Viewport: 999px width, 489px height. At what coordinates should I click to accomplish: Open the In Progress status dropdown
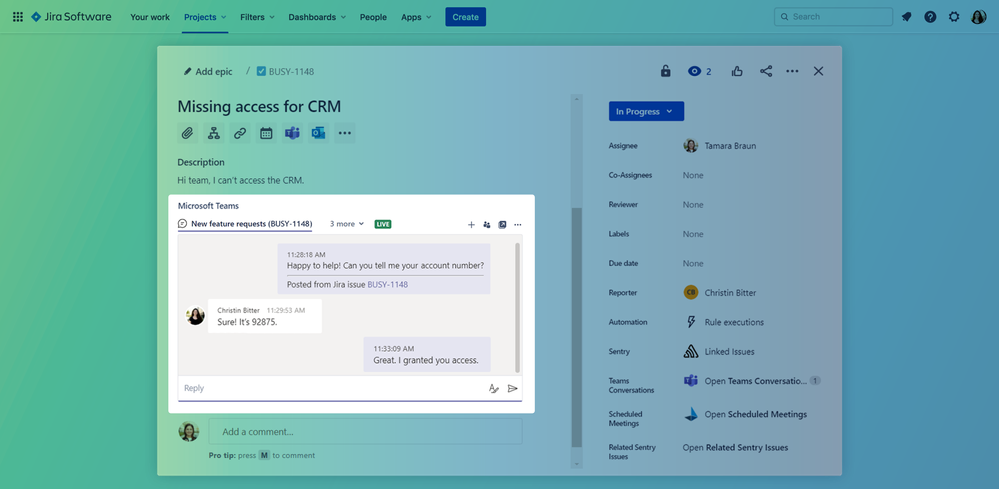coord(646,111)
